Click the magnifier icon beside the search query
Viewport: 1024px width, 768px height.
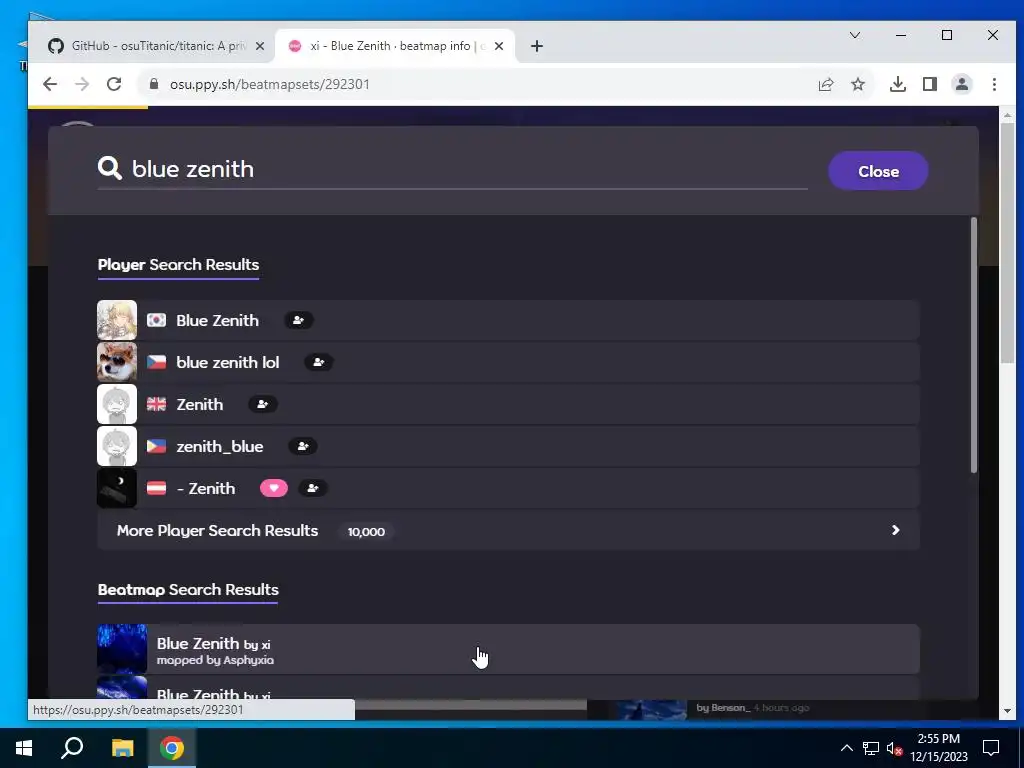click(110, 168)
